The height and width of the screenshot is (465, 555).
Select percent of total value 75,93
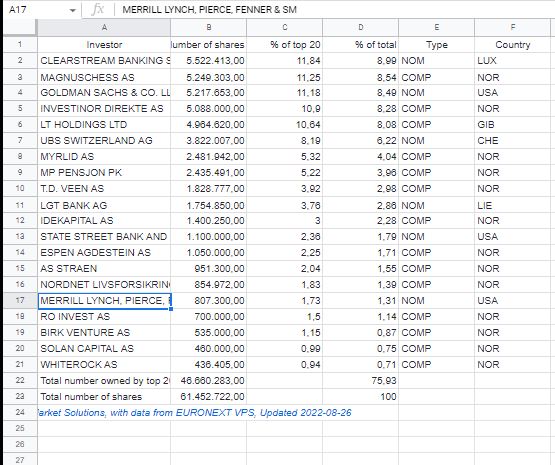[360, 380]
